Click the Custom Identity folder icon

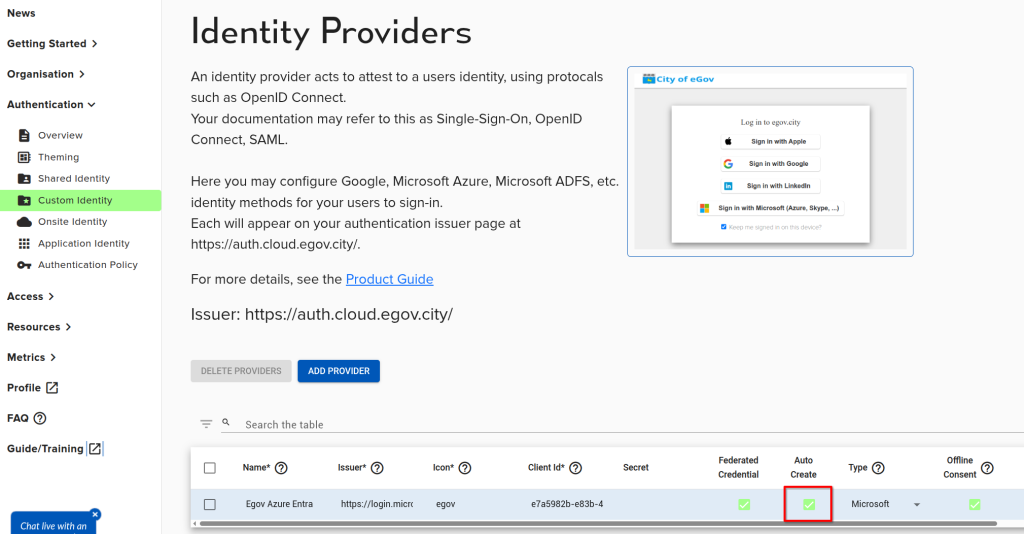[x=24, y=200]
